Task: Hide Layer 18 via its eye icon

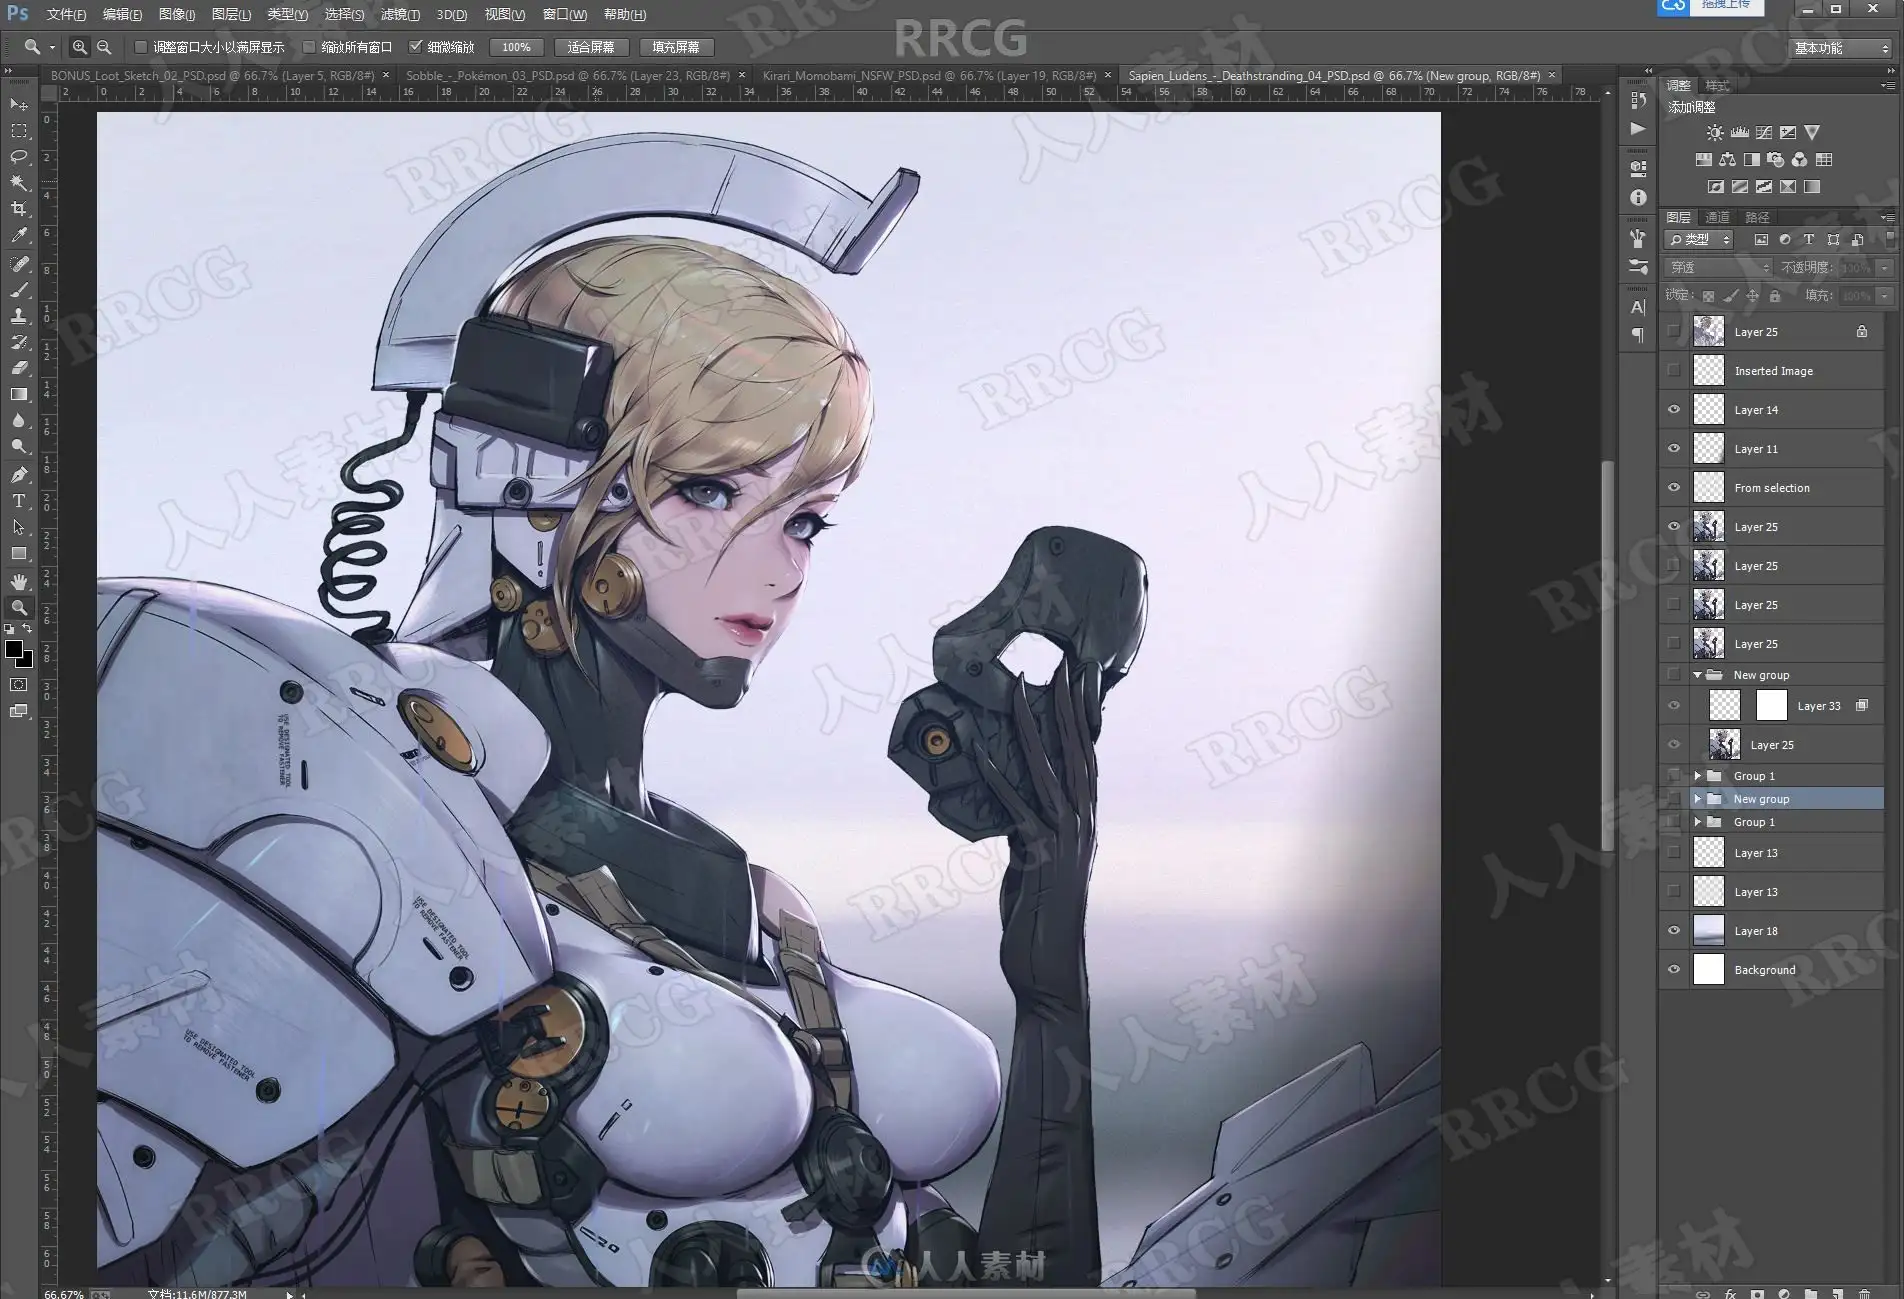Action: coord(1674,931)
